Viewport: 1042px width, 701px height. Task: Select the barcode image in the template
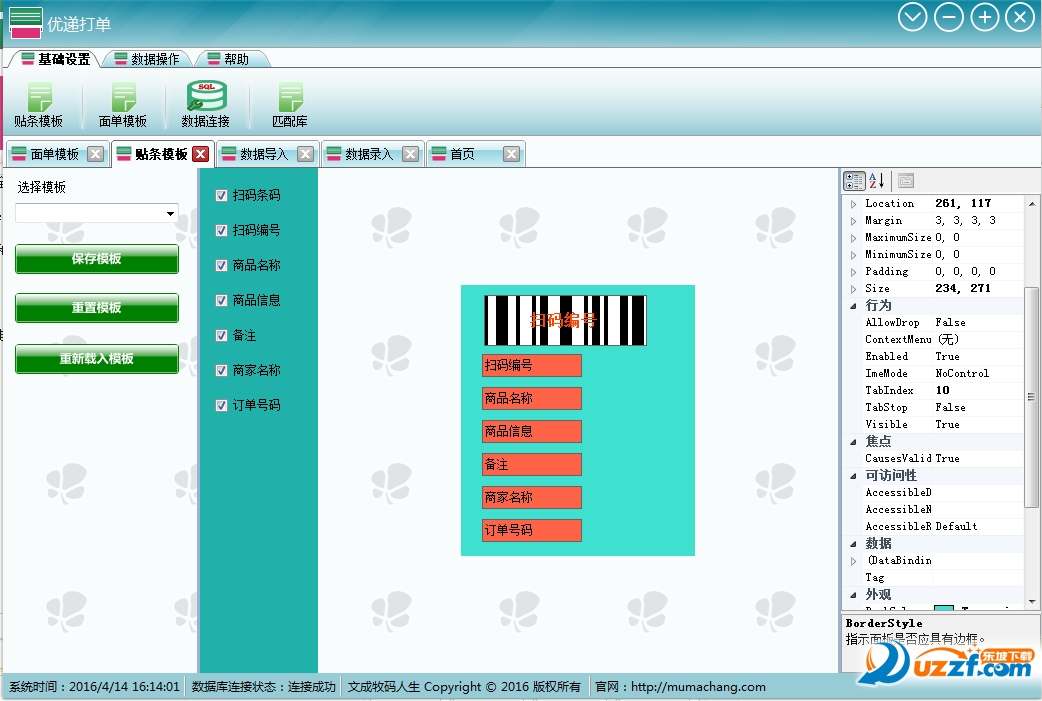566,320
